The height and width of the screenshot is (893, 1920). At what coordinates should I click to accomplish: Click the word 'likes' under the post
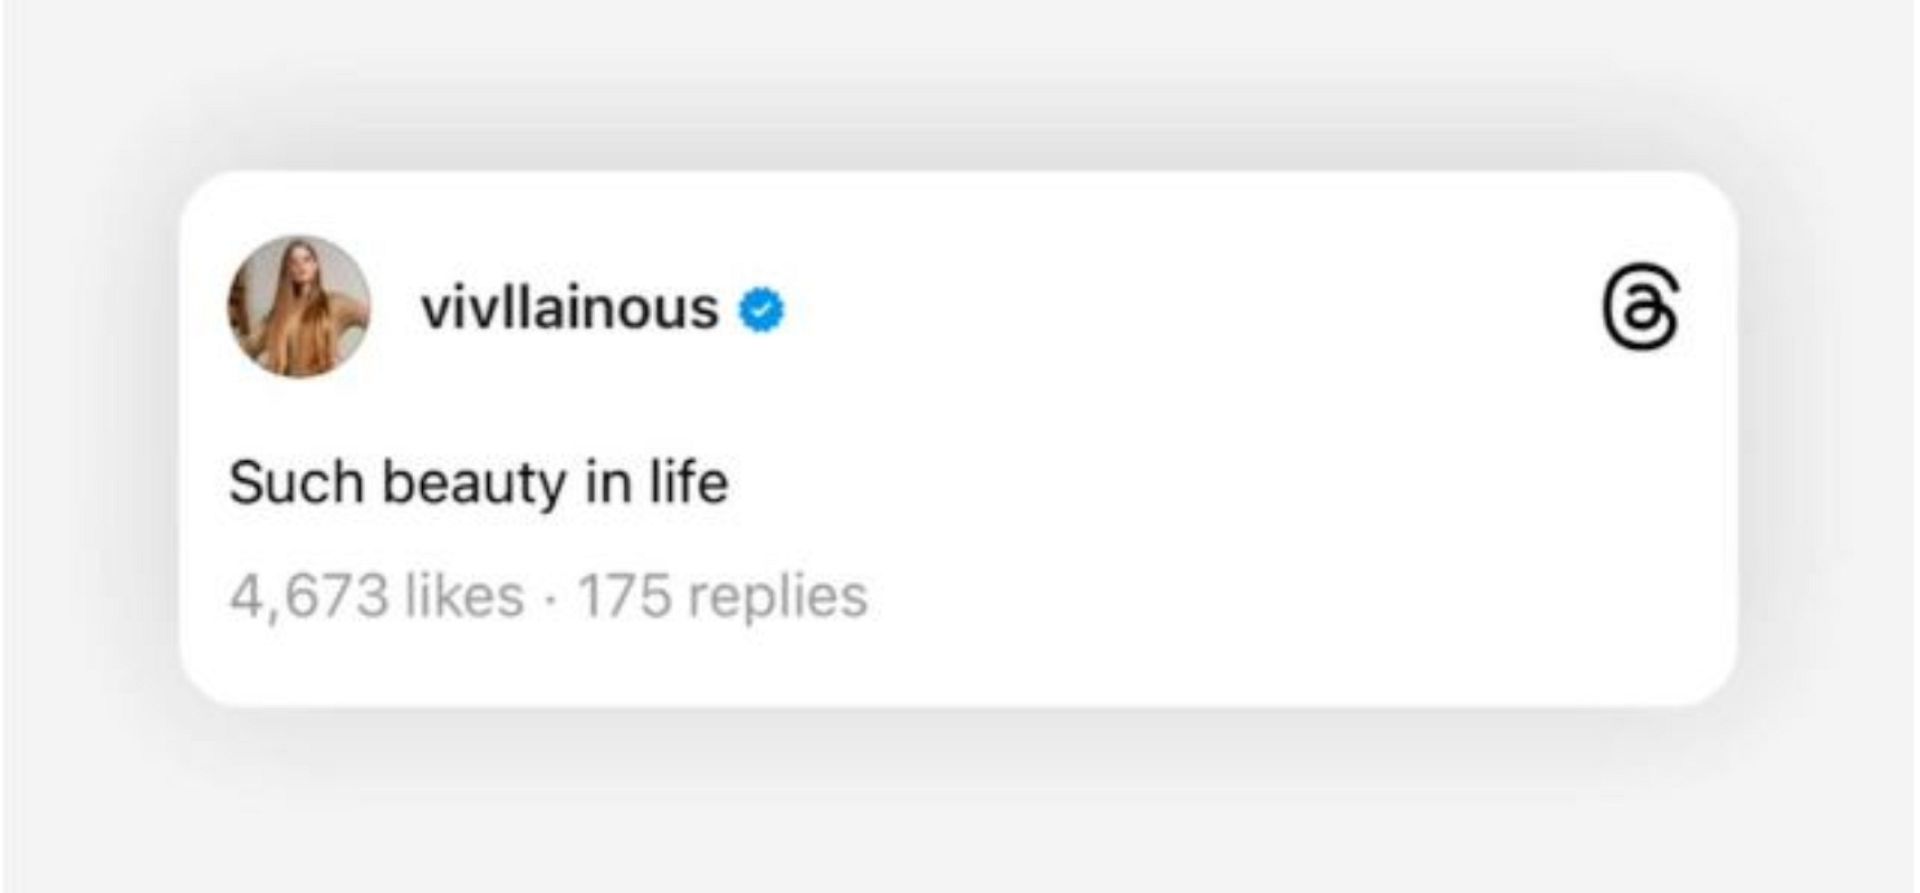(x=464, y=596)
